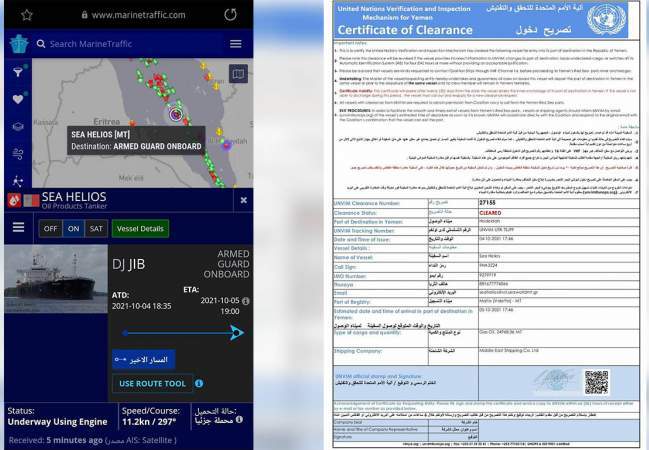Close the SEA HELIOS vessel panel
This screenshot has height=450, width=649.
[x=243, y=200]
